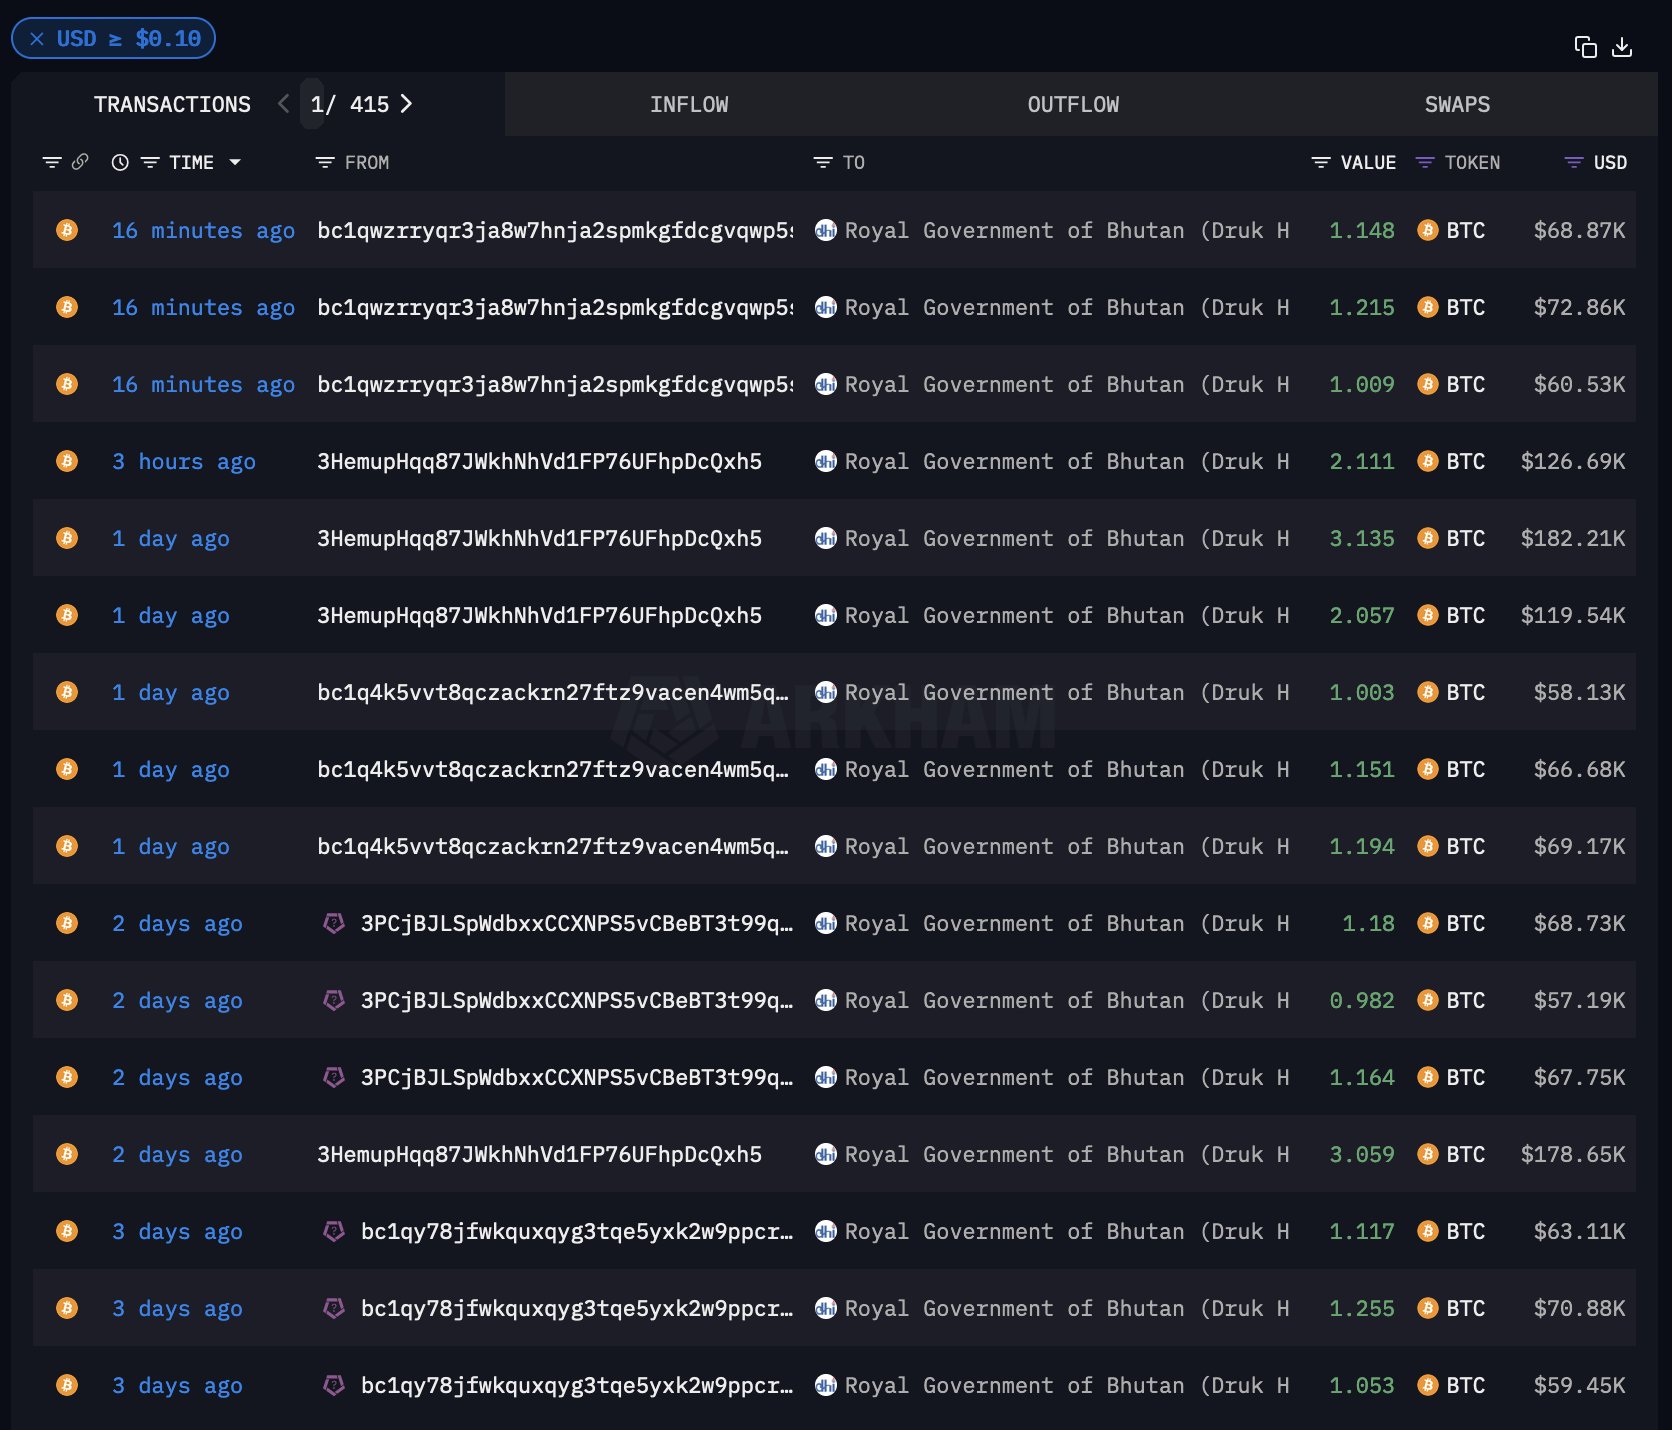This screenshot has height=1430, width=1672.
Task: Open bc1q4k5vvt8 address in $66.68K row
Action: click(x=553, y=769)
